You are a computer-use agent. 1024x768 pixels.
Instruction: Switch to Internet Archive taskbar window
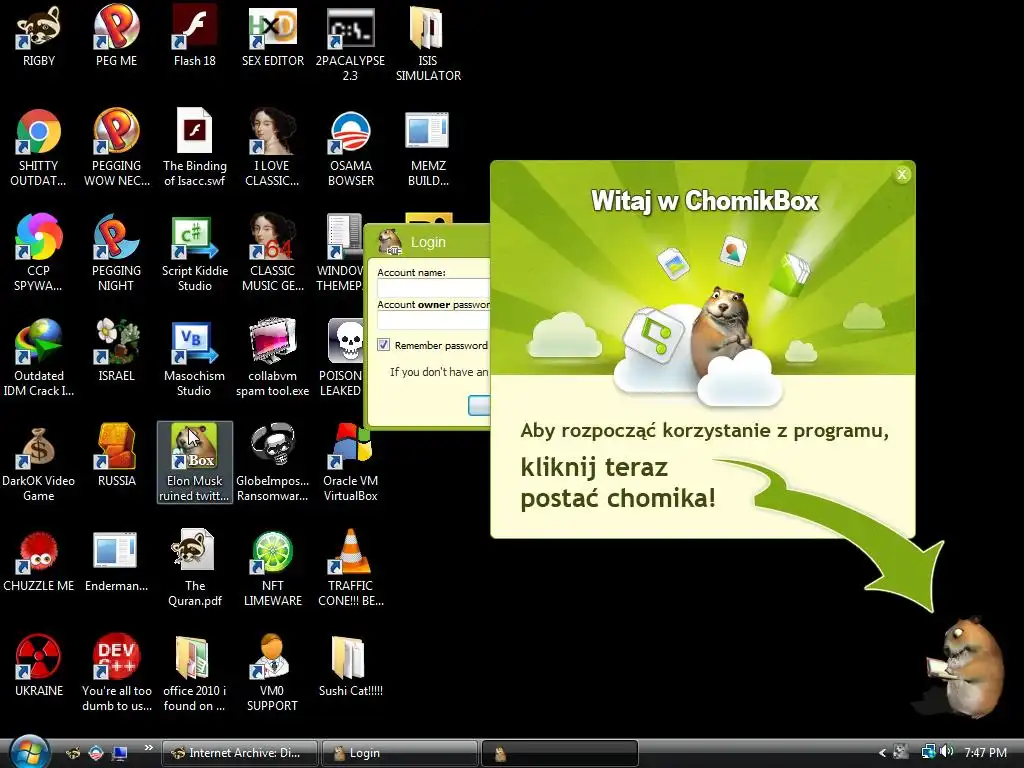[240, 753]
